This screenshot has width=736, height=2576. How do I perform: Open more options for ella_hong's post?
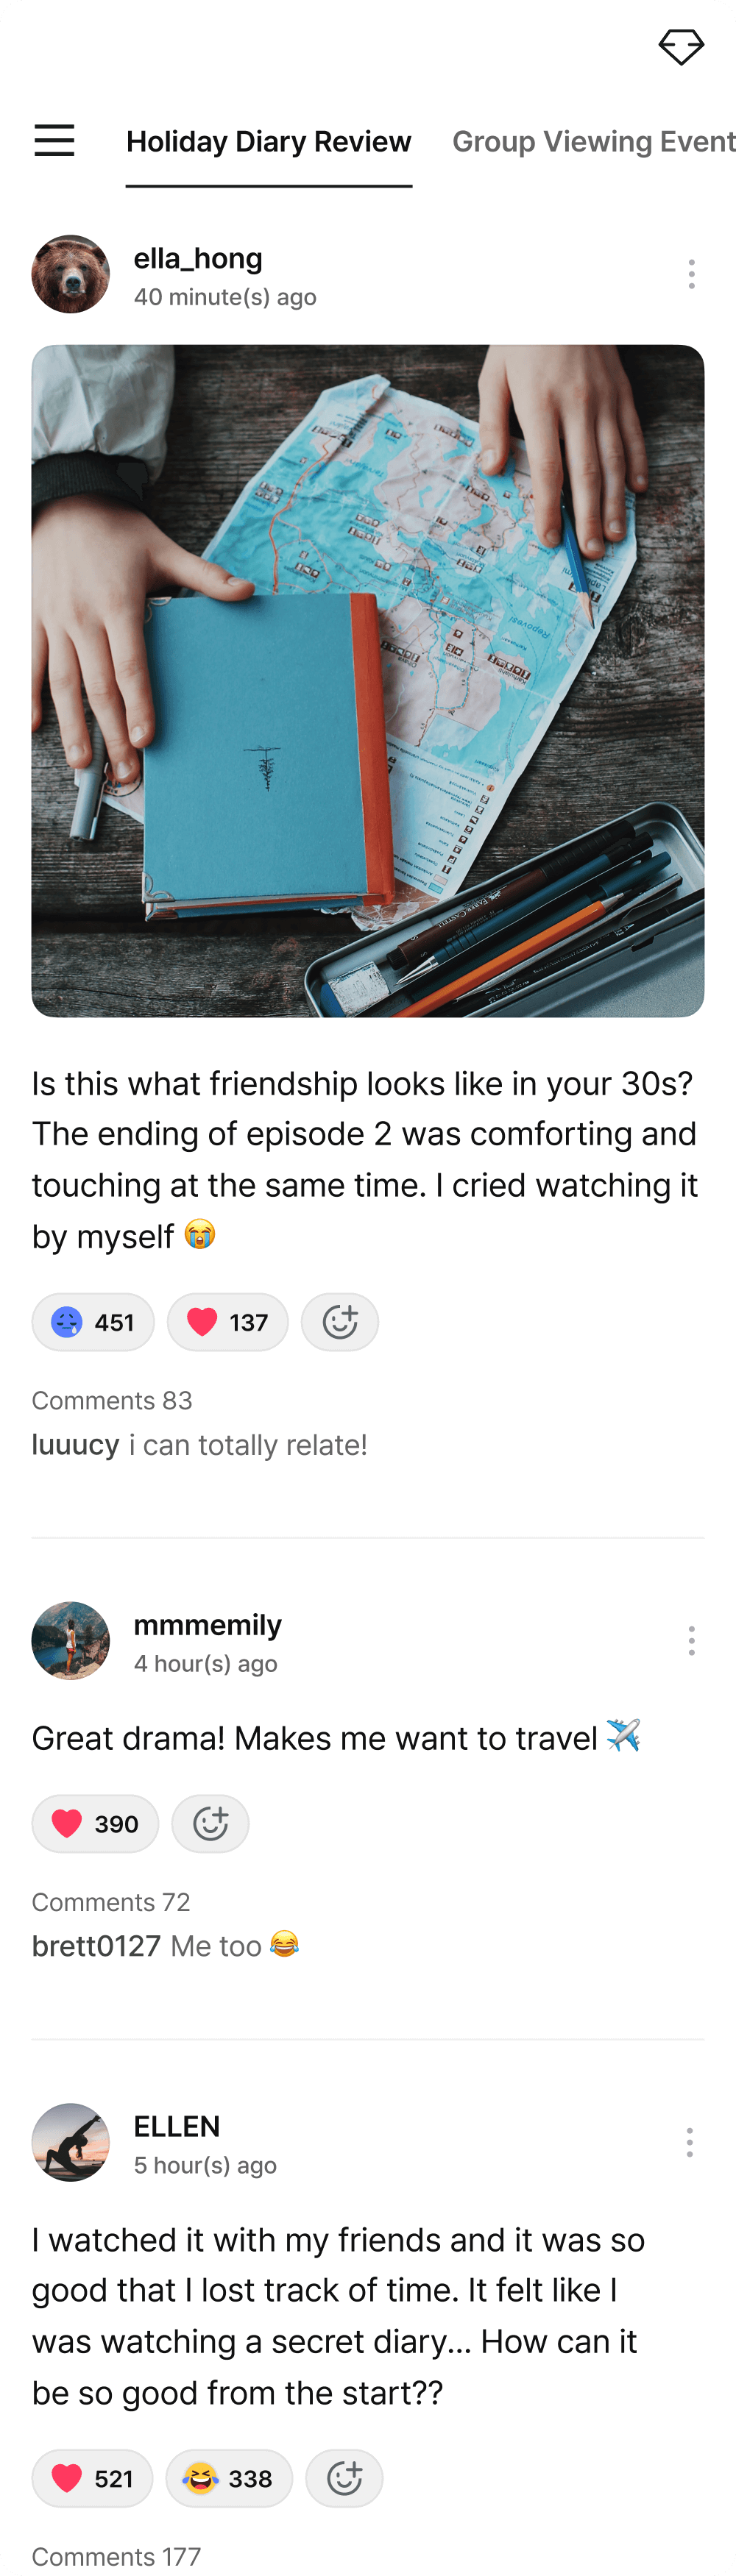click(691, 274)
